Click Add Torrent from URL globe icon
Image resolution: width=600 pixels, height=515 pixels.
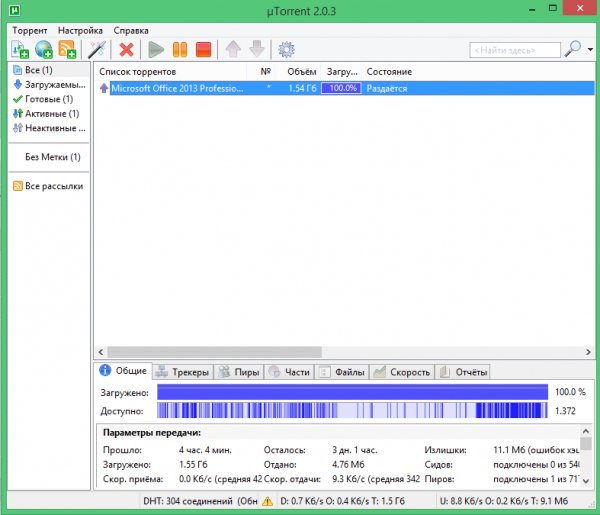pyautogui.click(x=43, y=50)
